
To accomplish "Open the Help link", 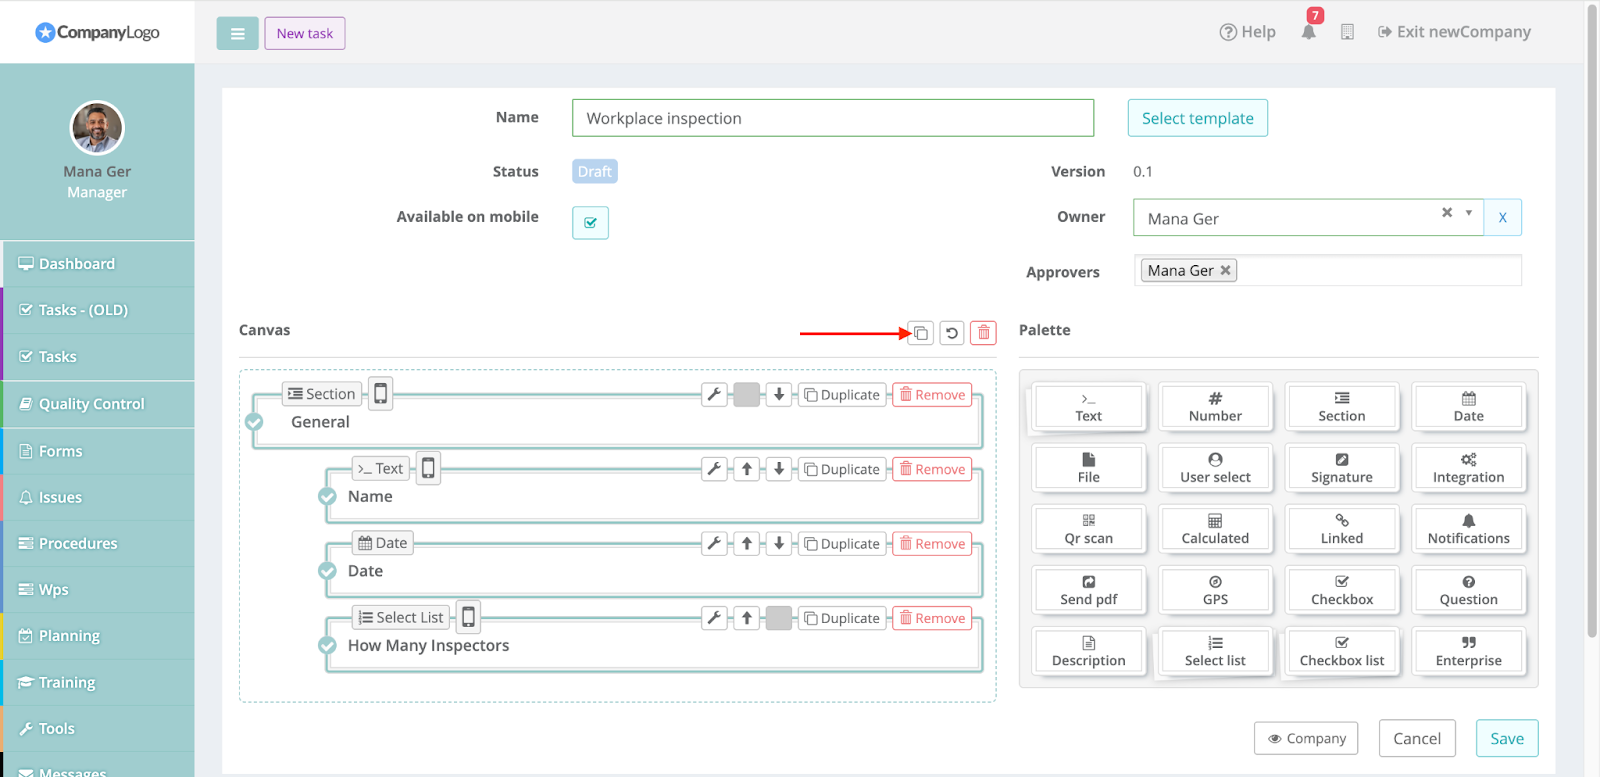I will tap(1247, 32).
